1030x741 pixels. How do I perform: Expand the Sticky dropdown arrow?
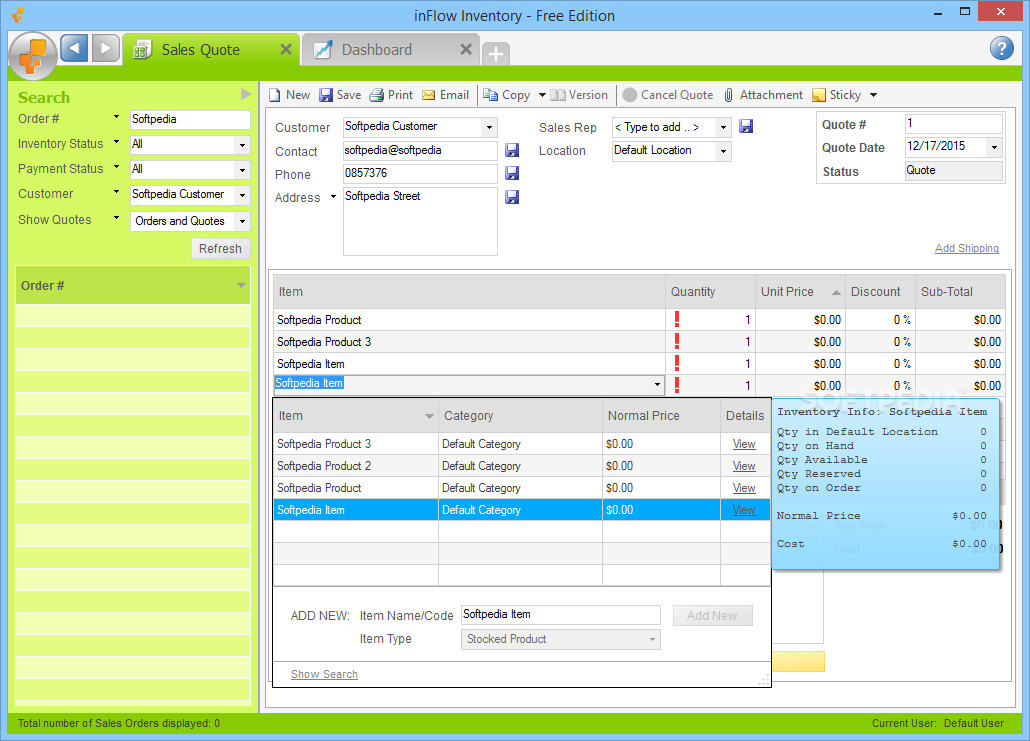click(874, 95)
